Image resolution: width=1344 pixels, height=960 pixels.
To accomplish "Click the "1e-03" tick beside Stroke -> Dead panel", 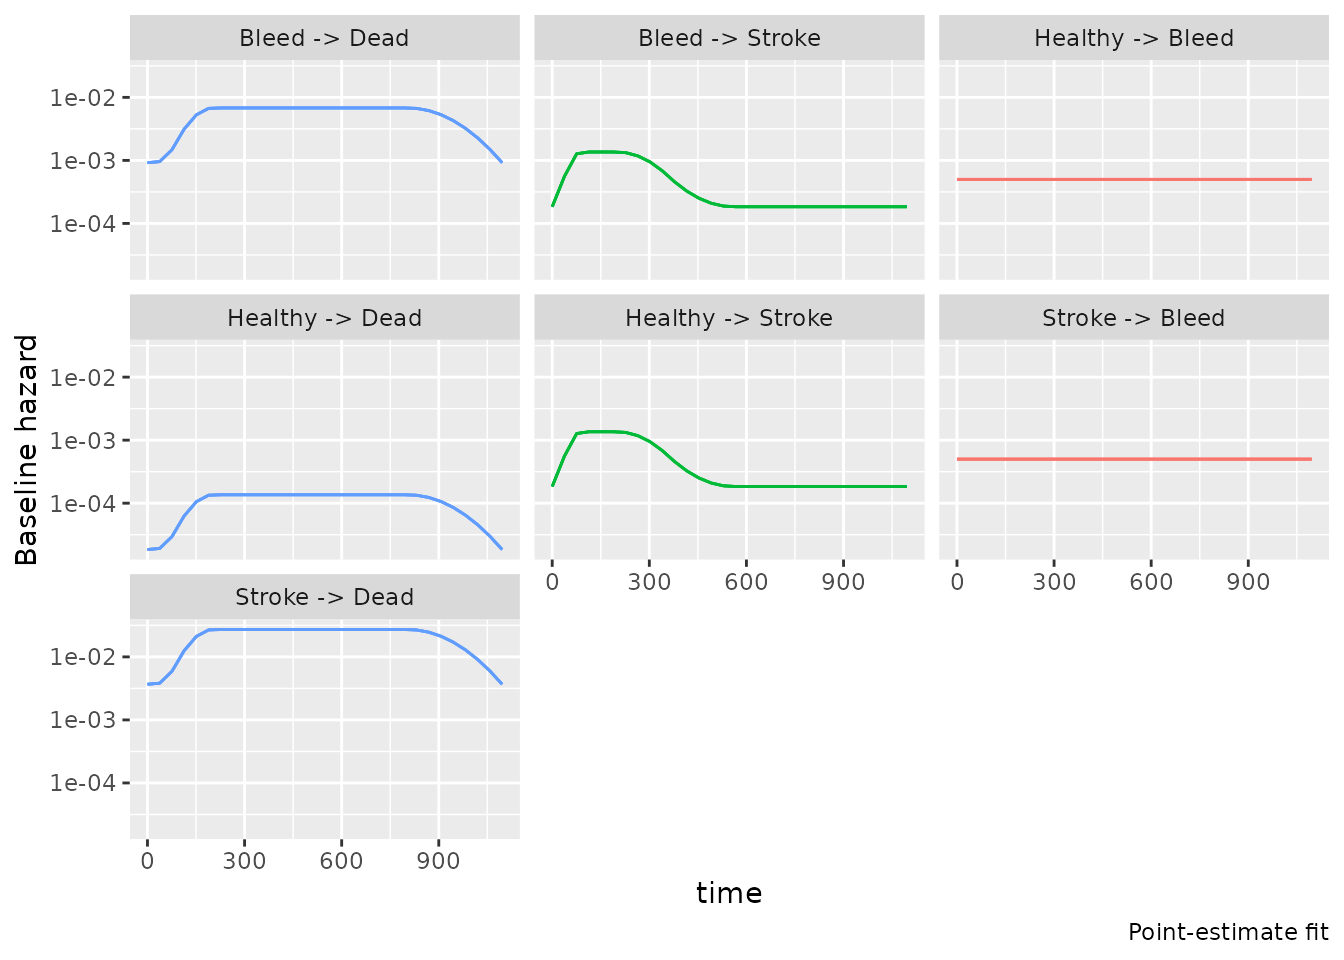I will (x=84, y=720).
